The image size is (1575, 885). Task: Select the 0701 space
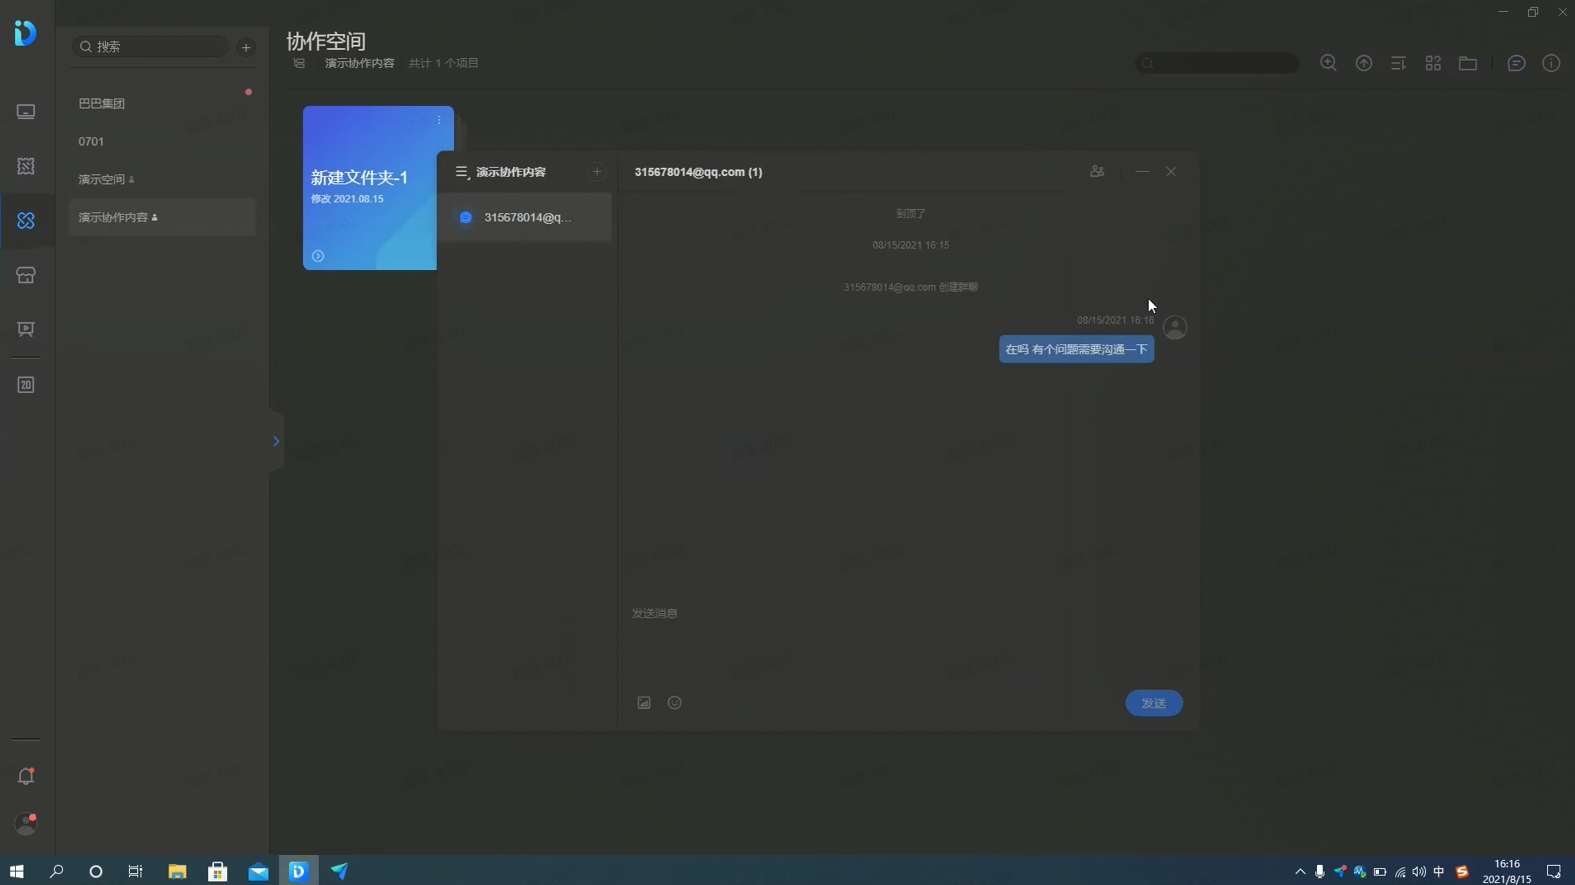point(162,141)
